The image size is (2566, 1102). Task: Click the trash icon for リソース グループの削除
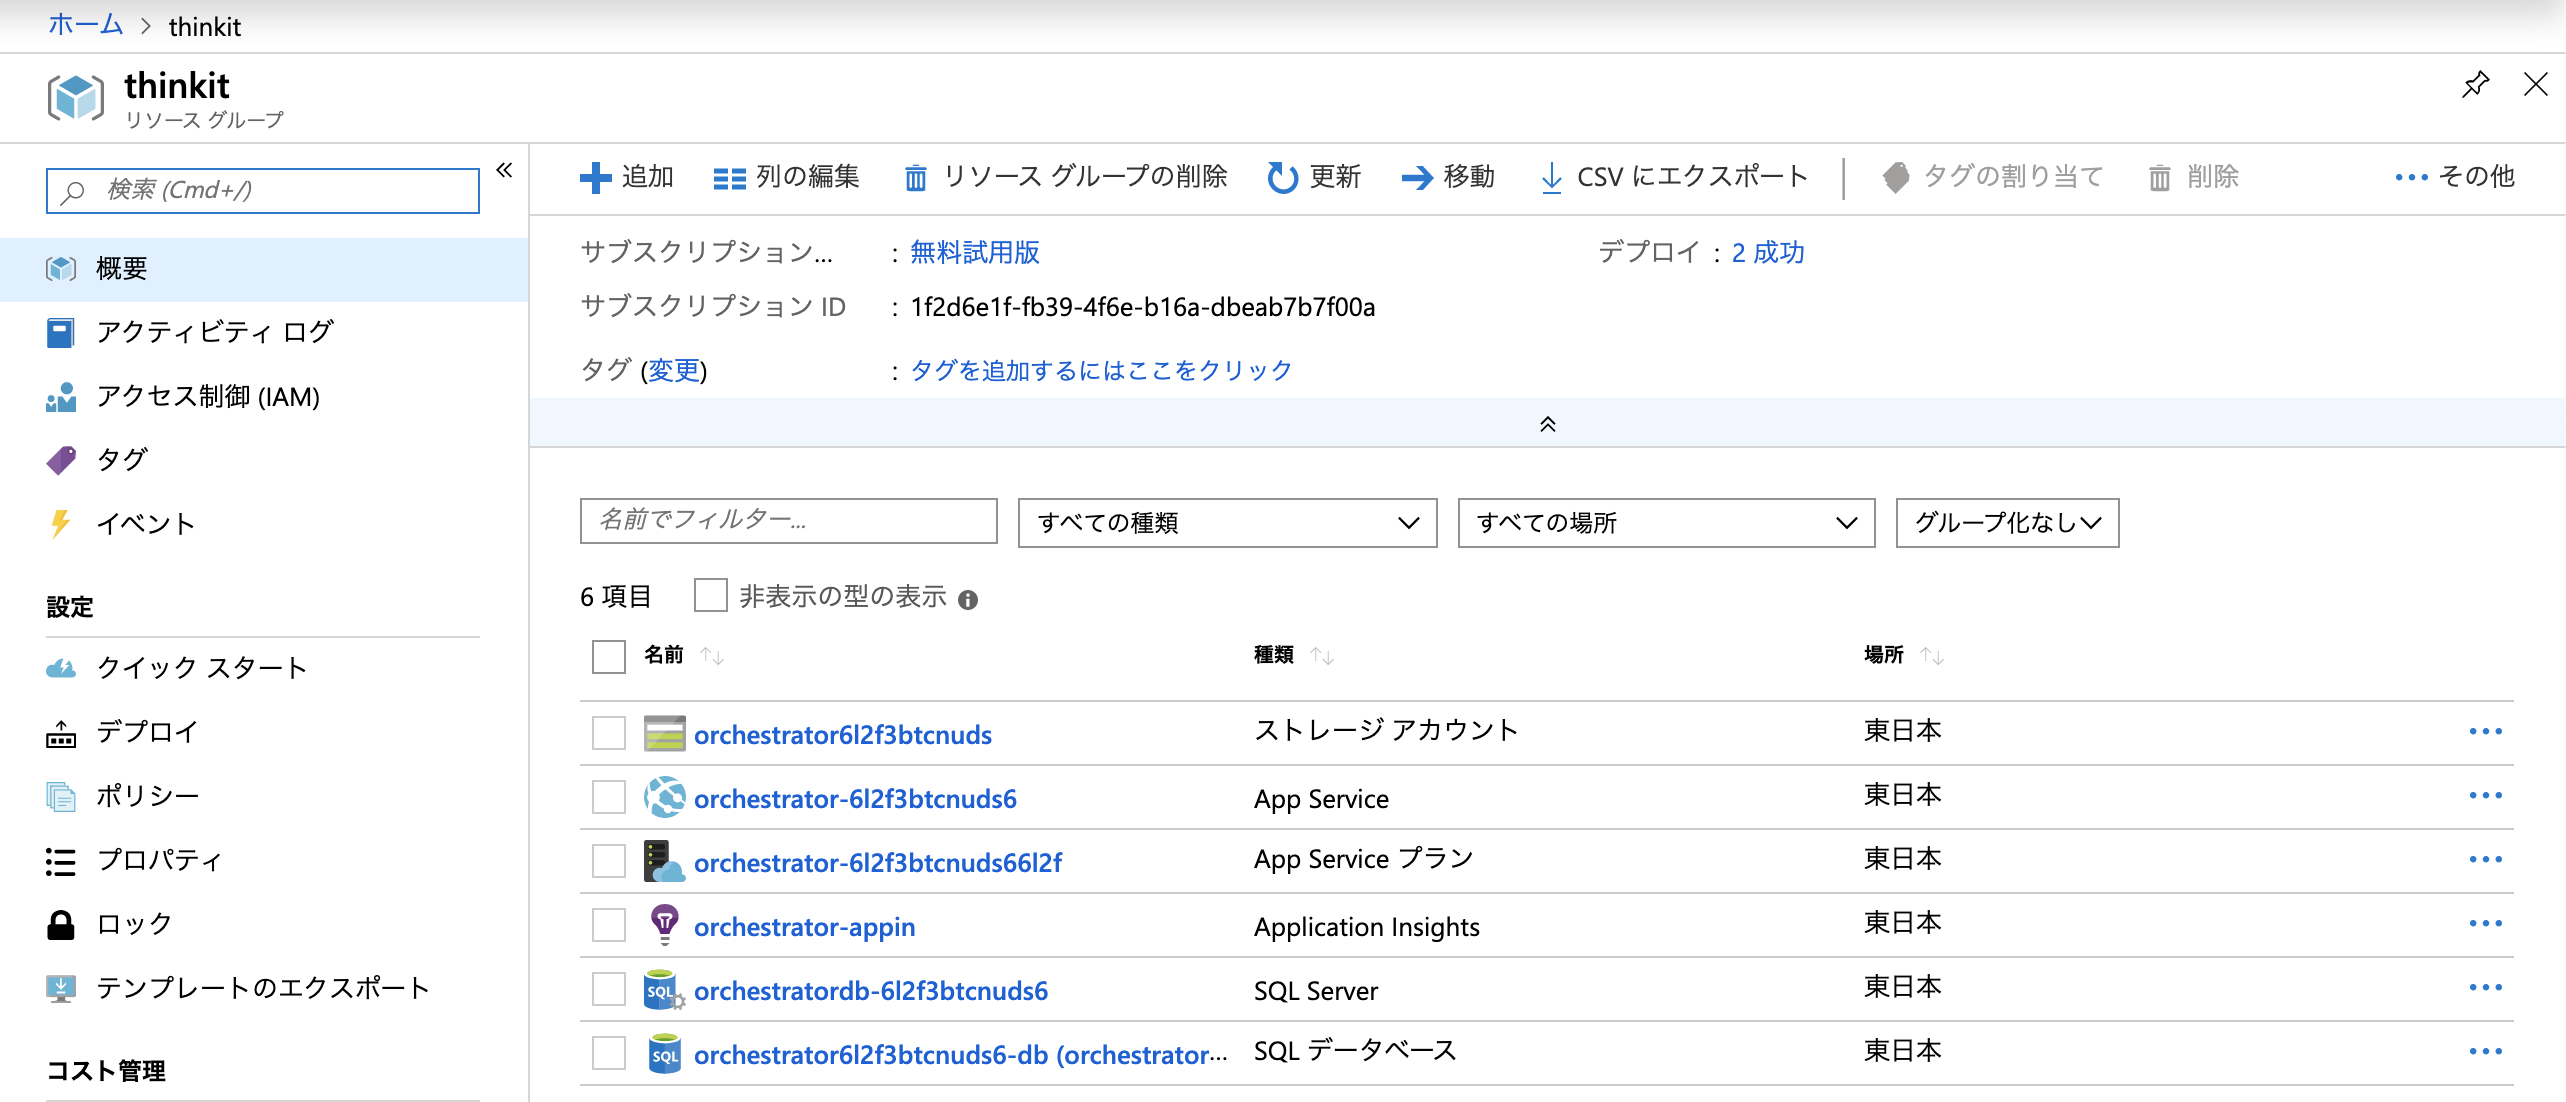(x=915, y=178)
